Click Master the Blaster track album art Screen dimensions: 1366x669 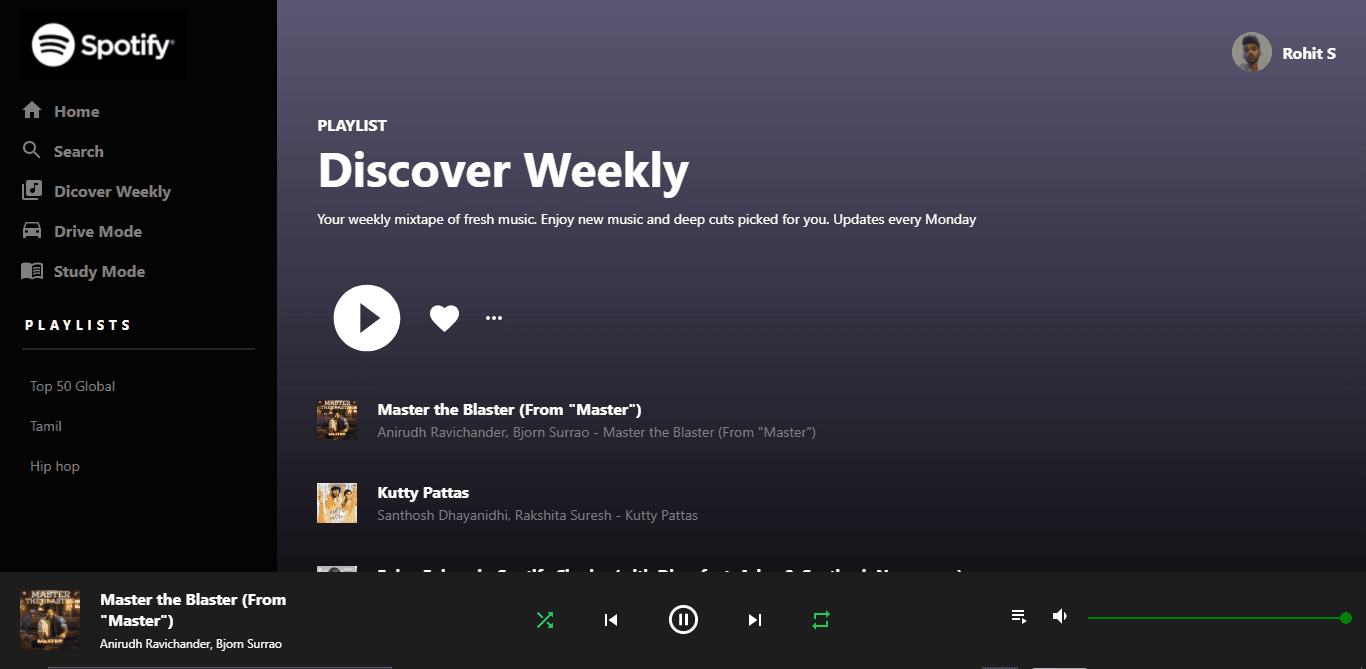(x=337, y=420)
